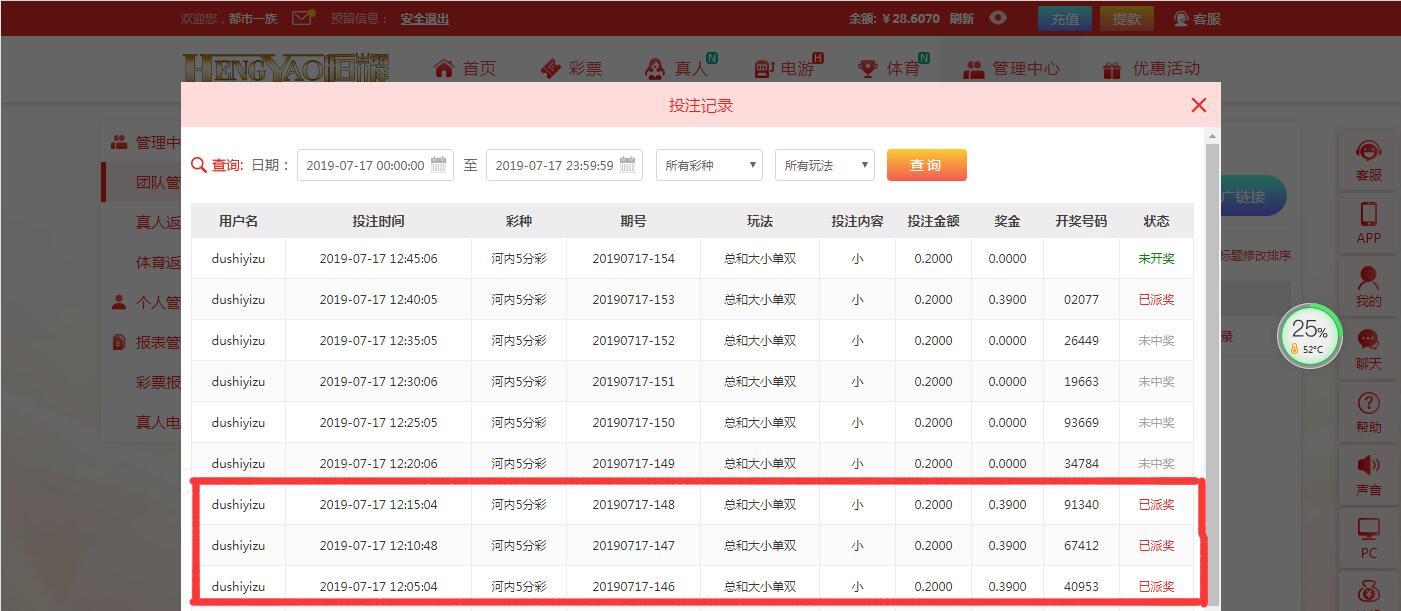
Task: Click winning number 02077
Action: pyautogui.click(x=1081, y=299)
